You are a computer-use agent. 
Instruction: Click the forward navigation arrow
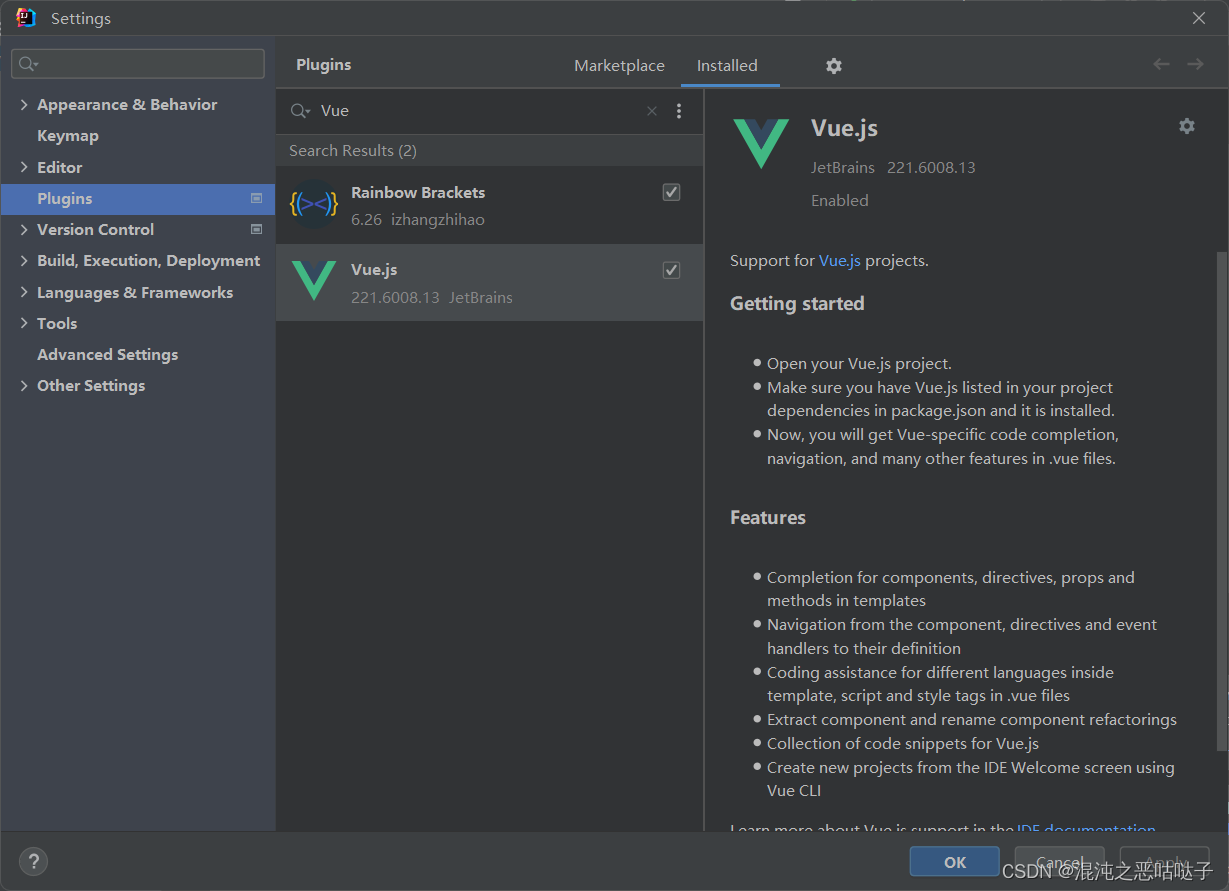(1195, 64)
